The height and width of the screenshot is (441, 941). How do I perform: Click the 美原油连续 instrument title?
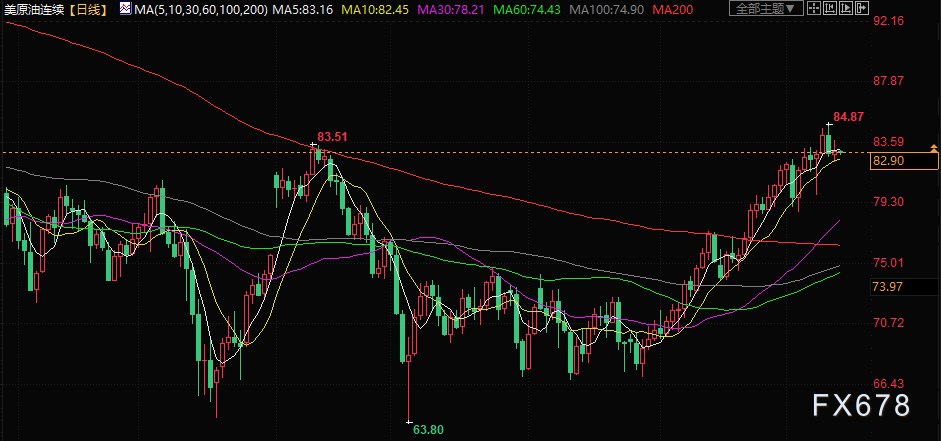click(x=34, y=9)
